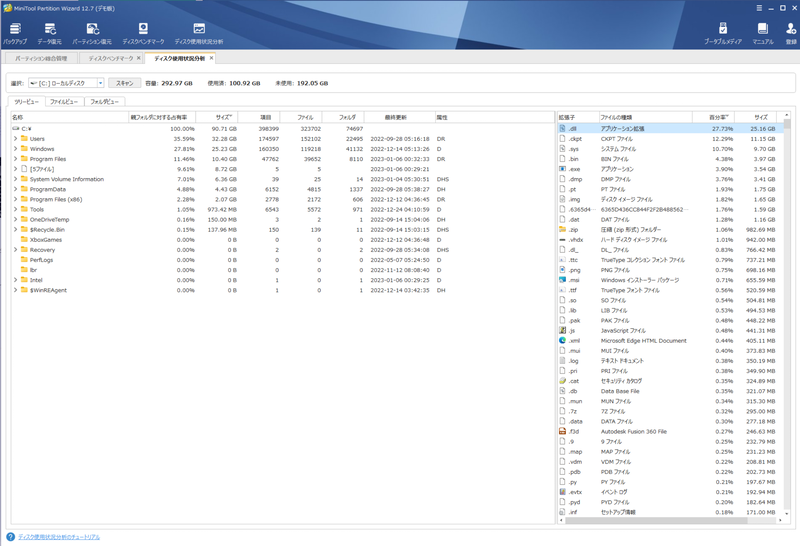
Task: Click the .evtx event log icon
Action: click(562, 492)
